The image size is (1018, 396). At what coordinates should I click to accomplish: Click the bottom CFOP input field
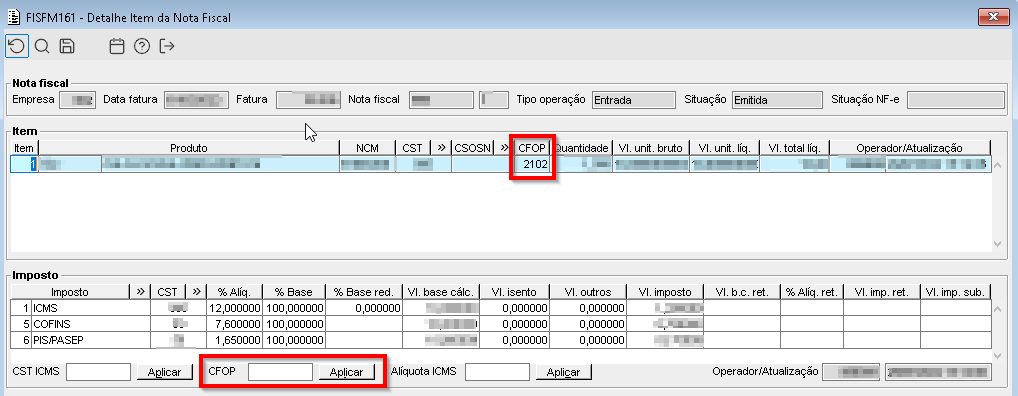click(x=280, y=372)
